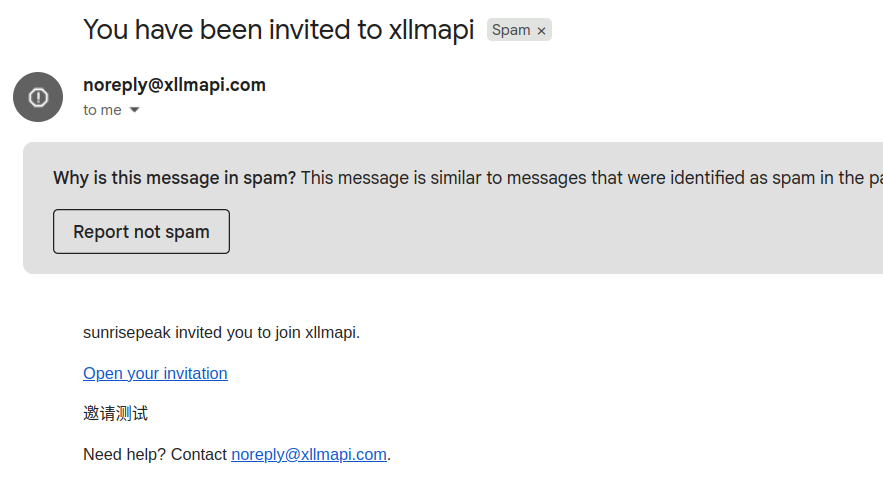
Task: Click empty gray banner area right of Report button
Action: coord(550,232)
